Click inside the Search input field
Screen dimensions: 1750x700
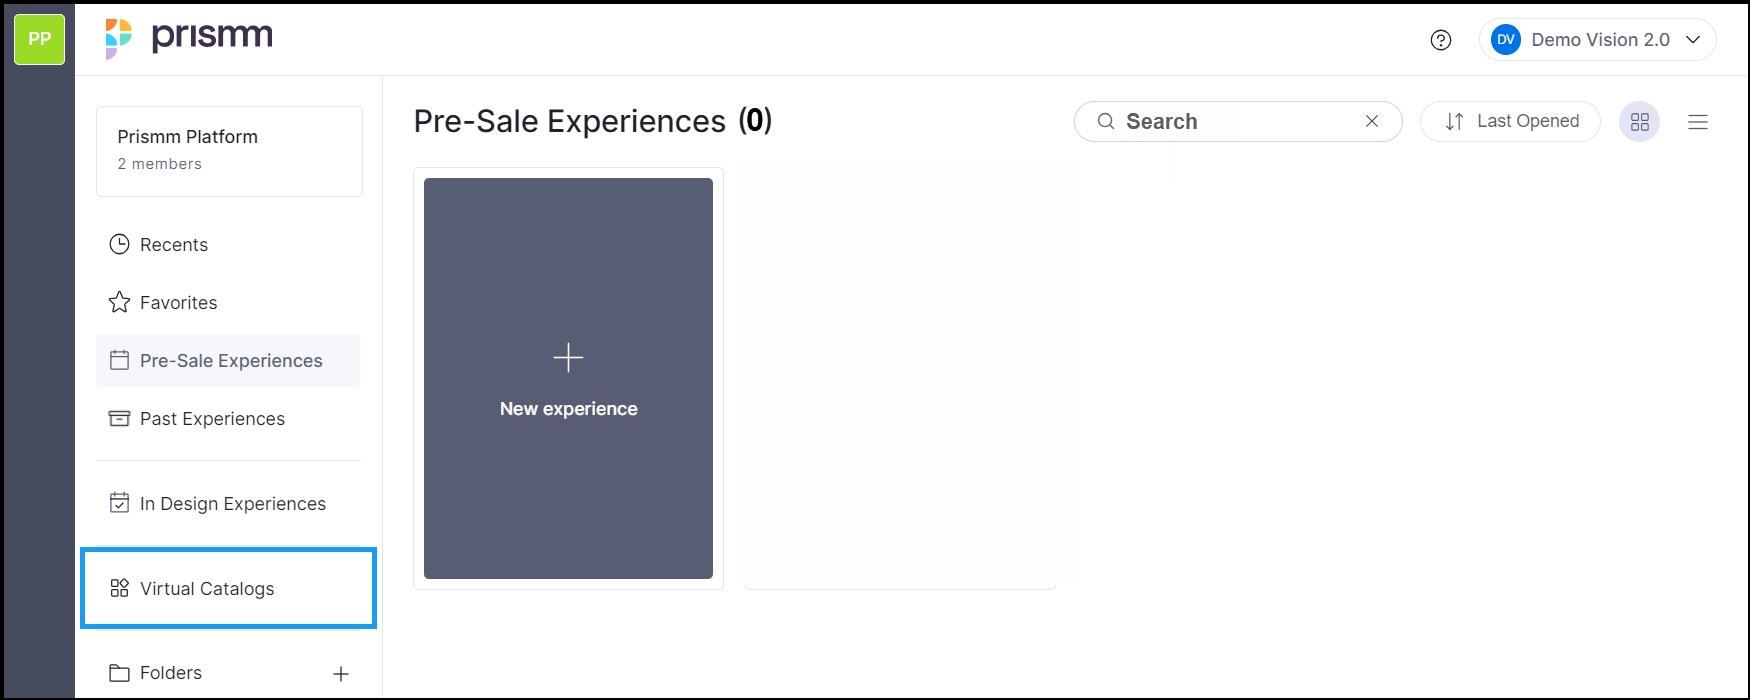click(x=1238, y=122)
